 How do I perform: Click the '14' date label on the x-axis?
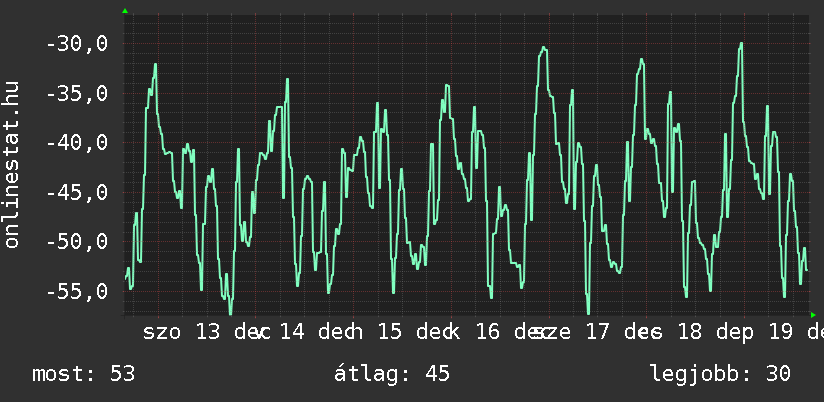(292, 332)
